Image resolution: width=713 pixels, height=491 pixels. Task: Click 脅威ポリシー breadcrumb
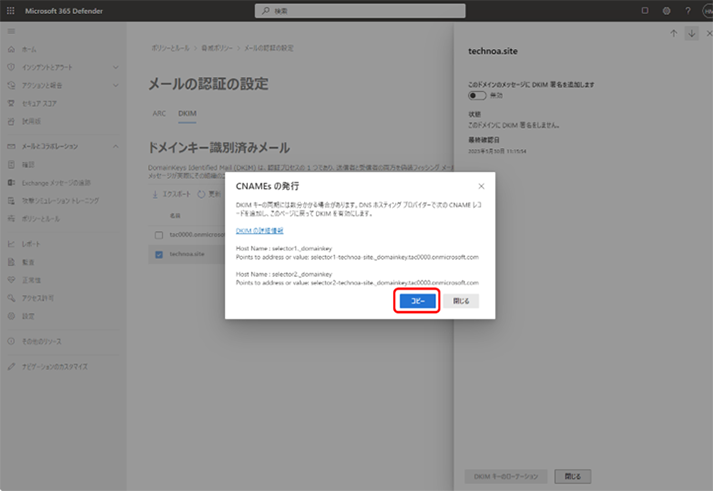coord(217,48)
